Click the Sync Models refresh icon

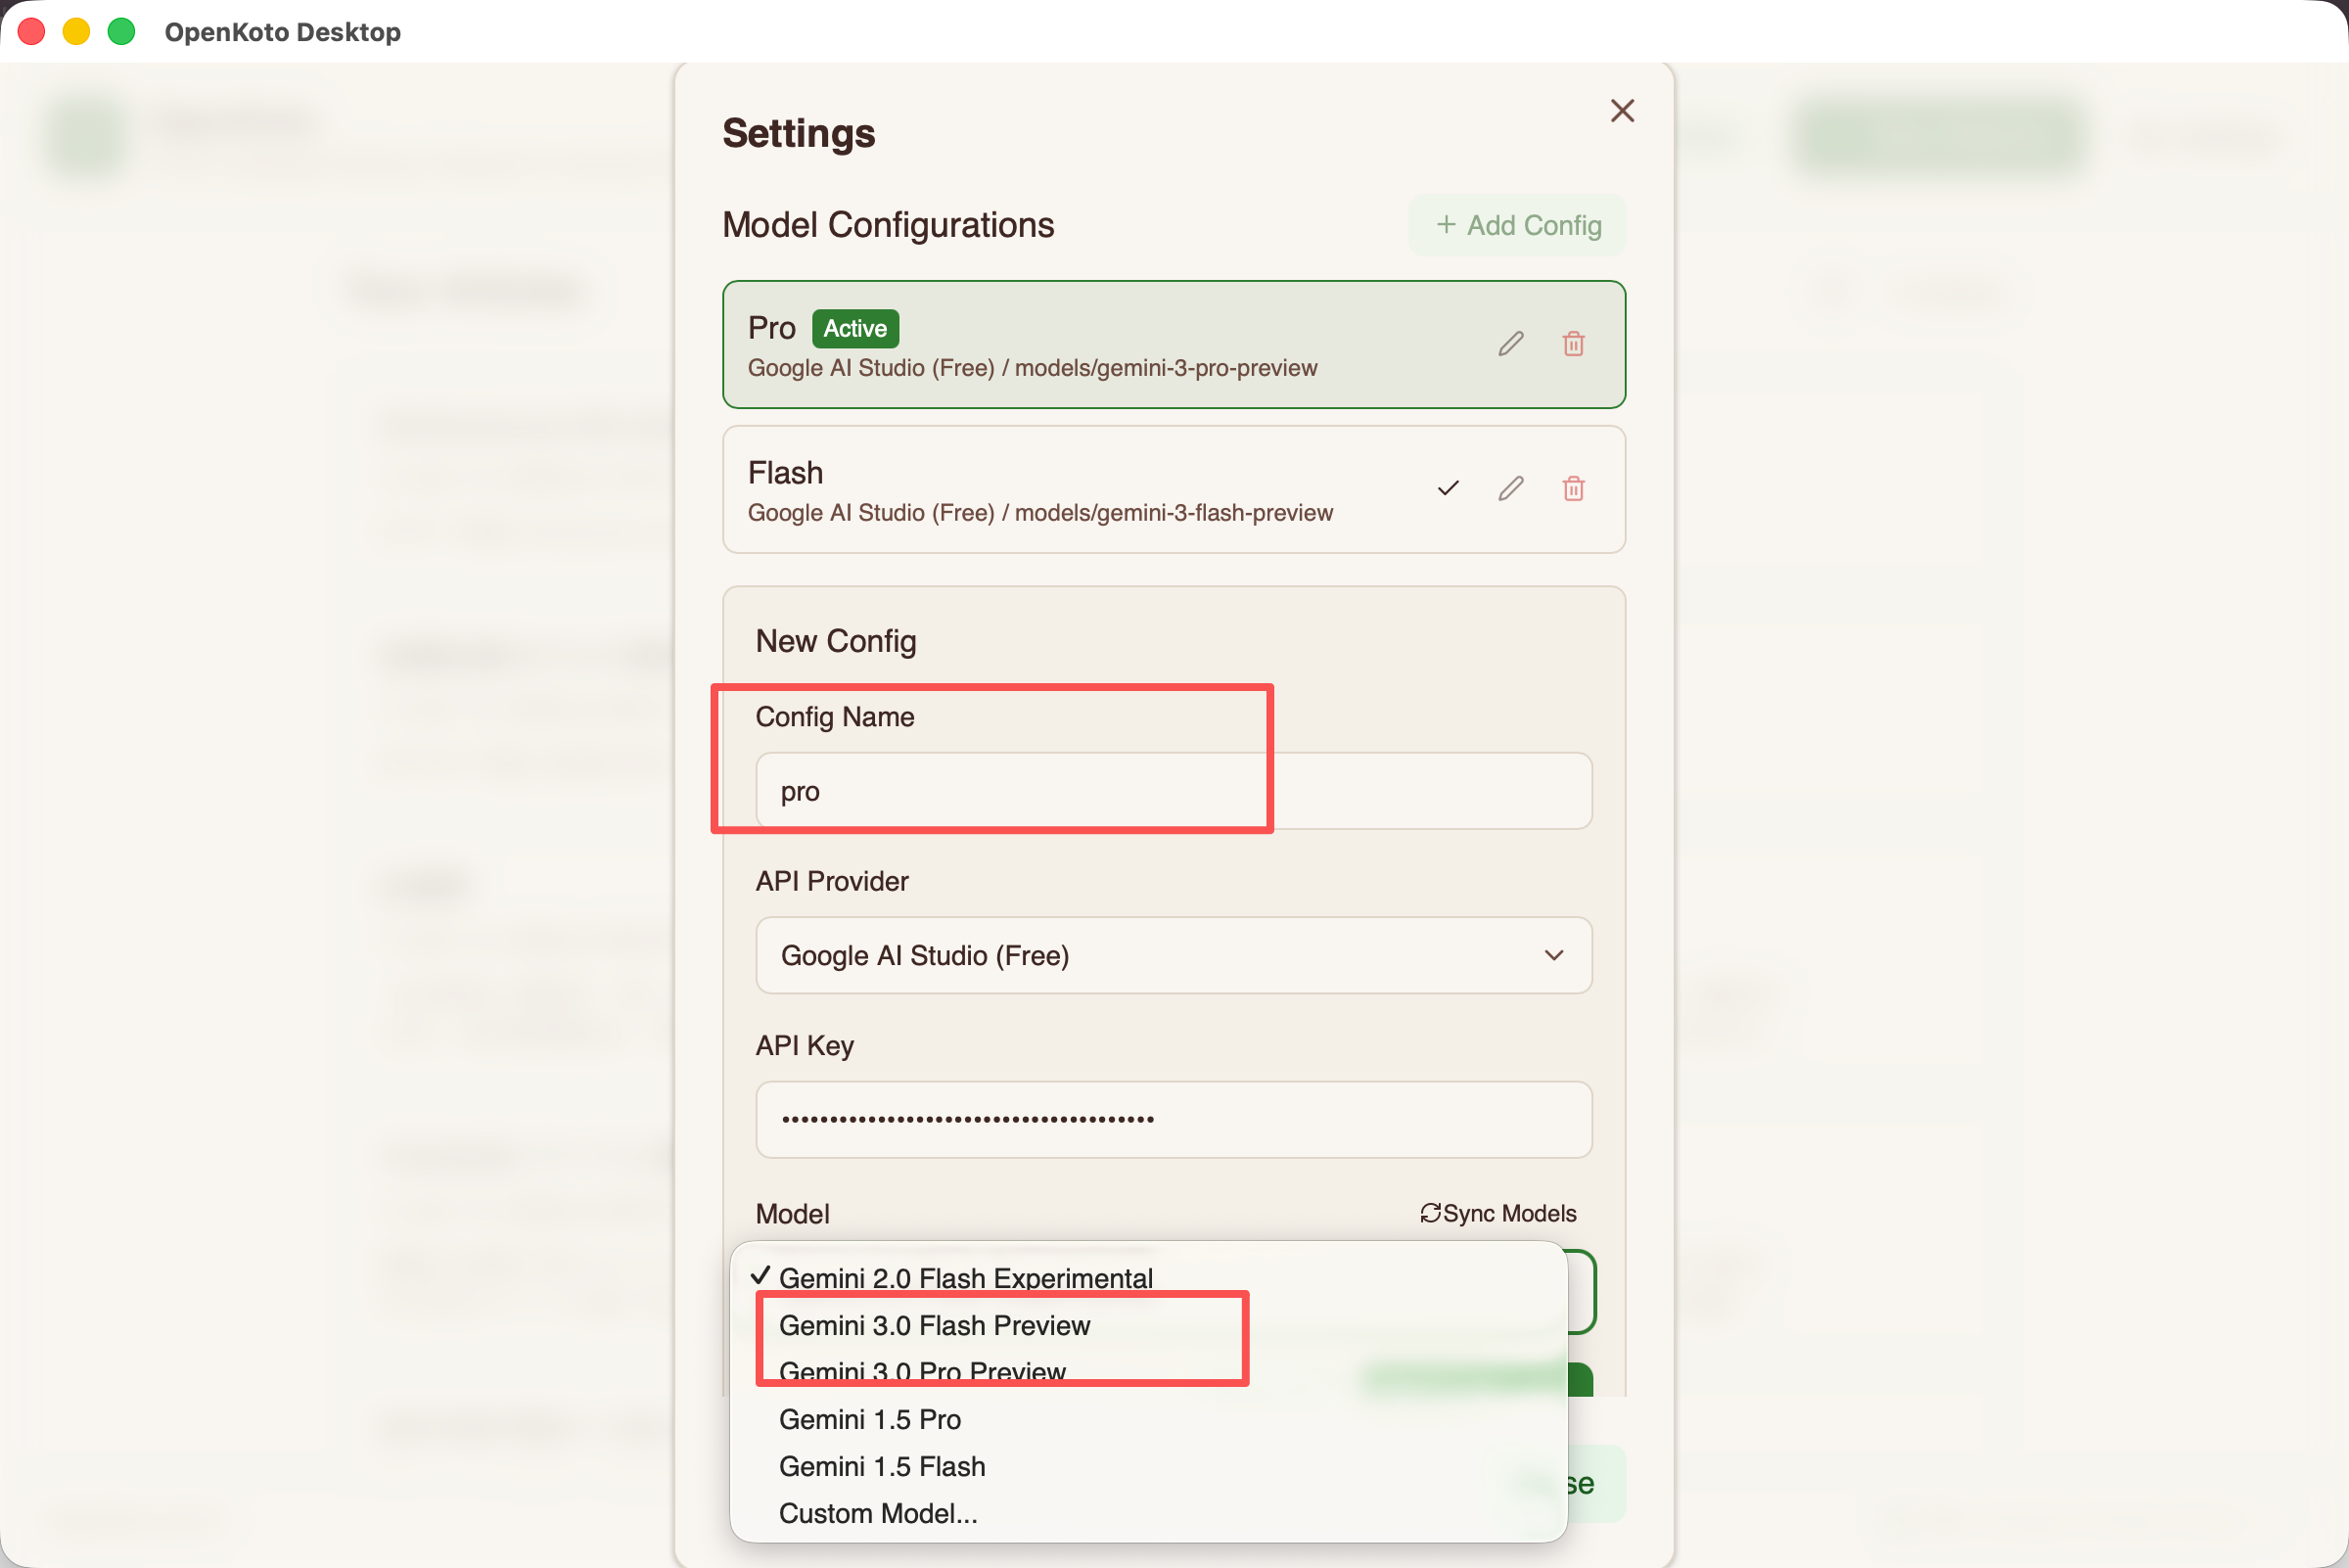pos(1430,1213)
